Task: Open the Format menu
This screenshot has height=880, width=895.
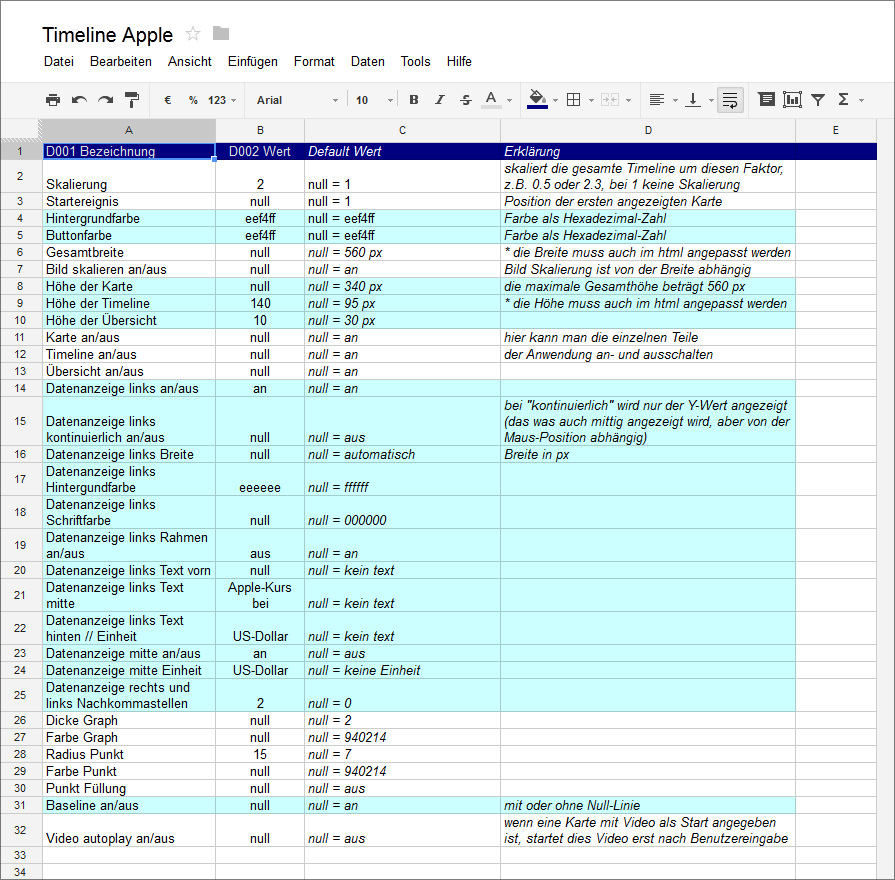Action: tap(314, 62)
